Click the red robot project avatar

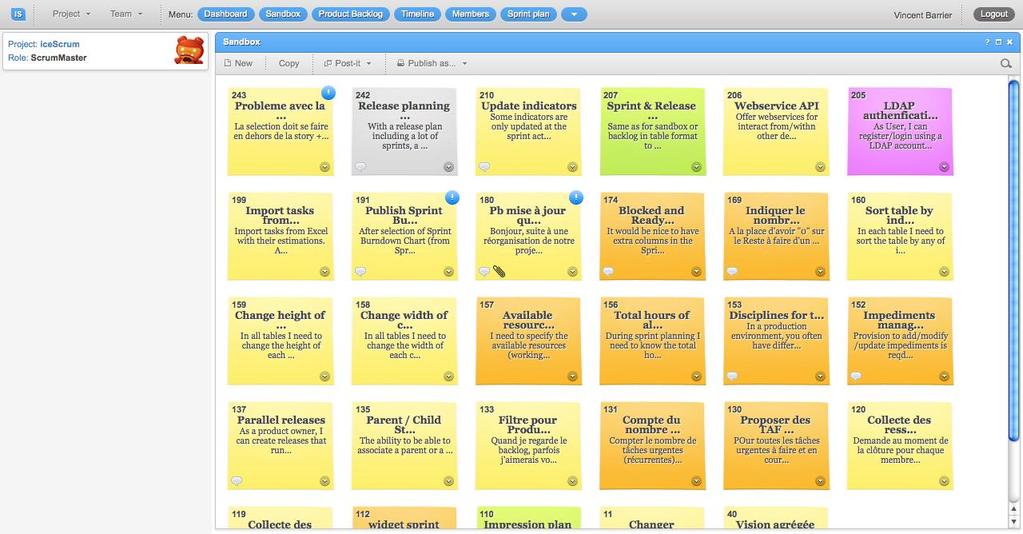click(x=189, y=50)
